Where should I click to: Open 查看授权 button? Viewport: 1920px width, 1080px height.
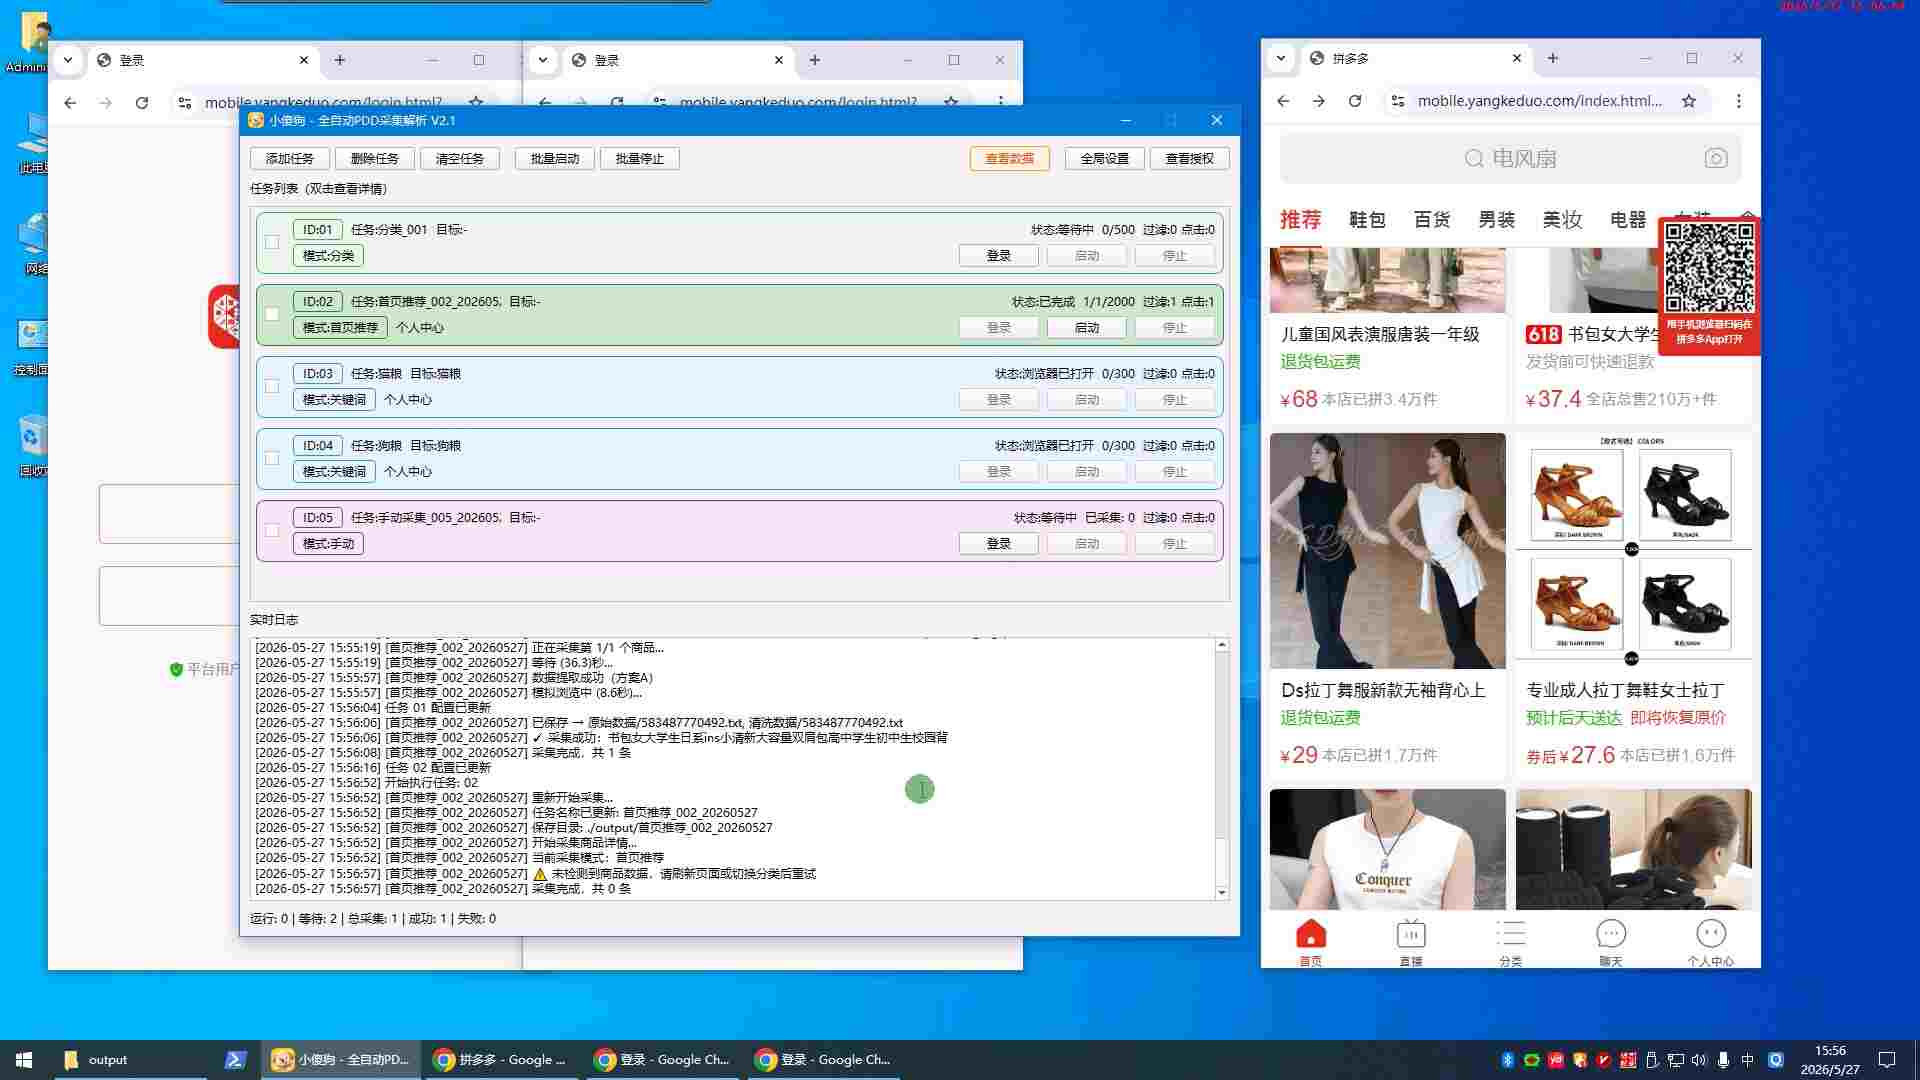(1190, 158)
